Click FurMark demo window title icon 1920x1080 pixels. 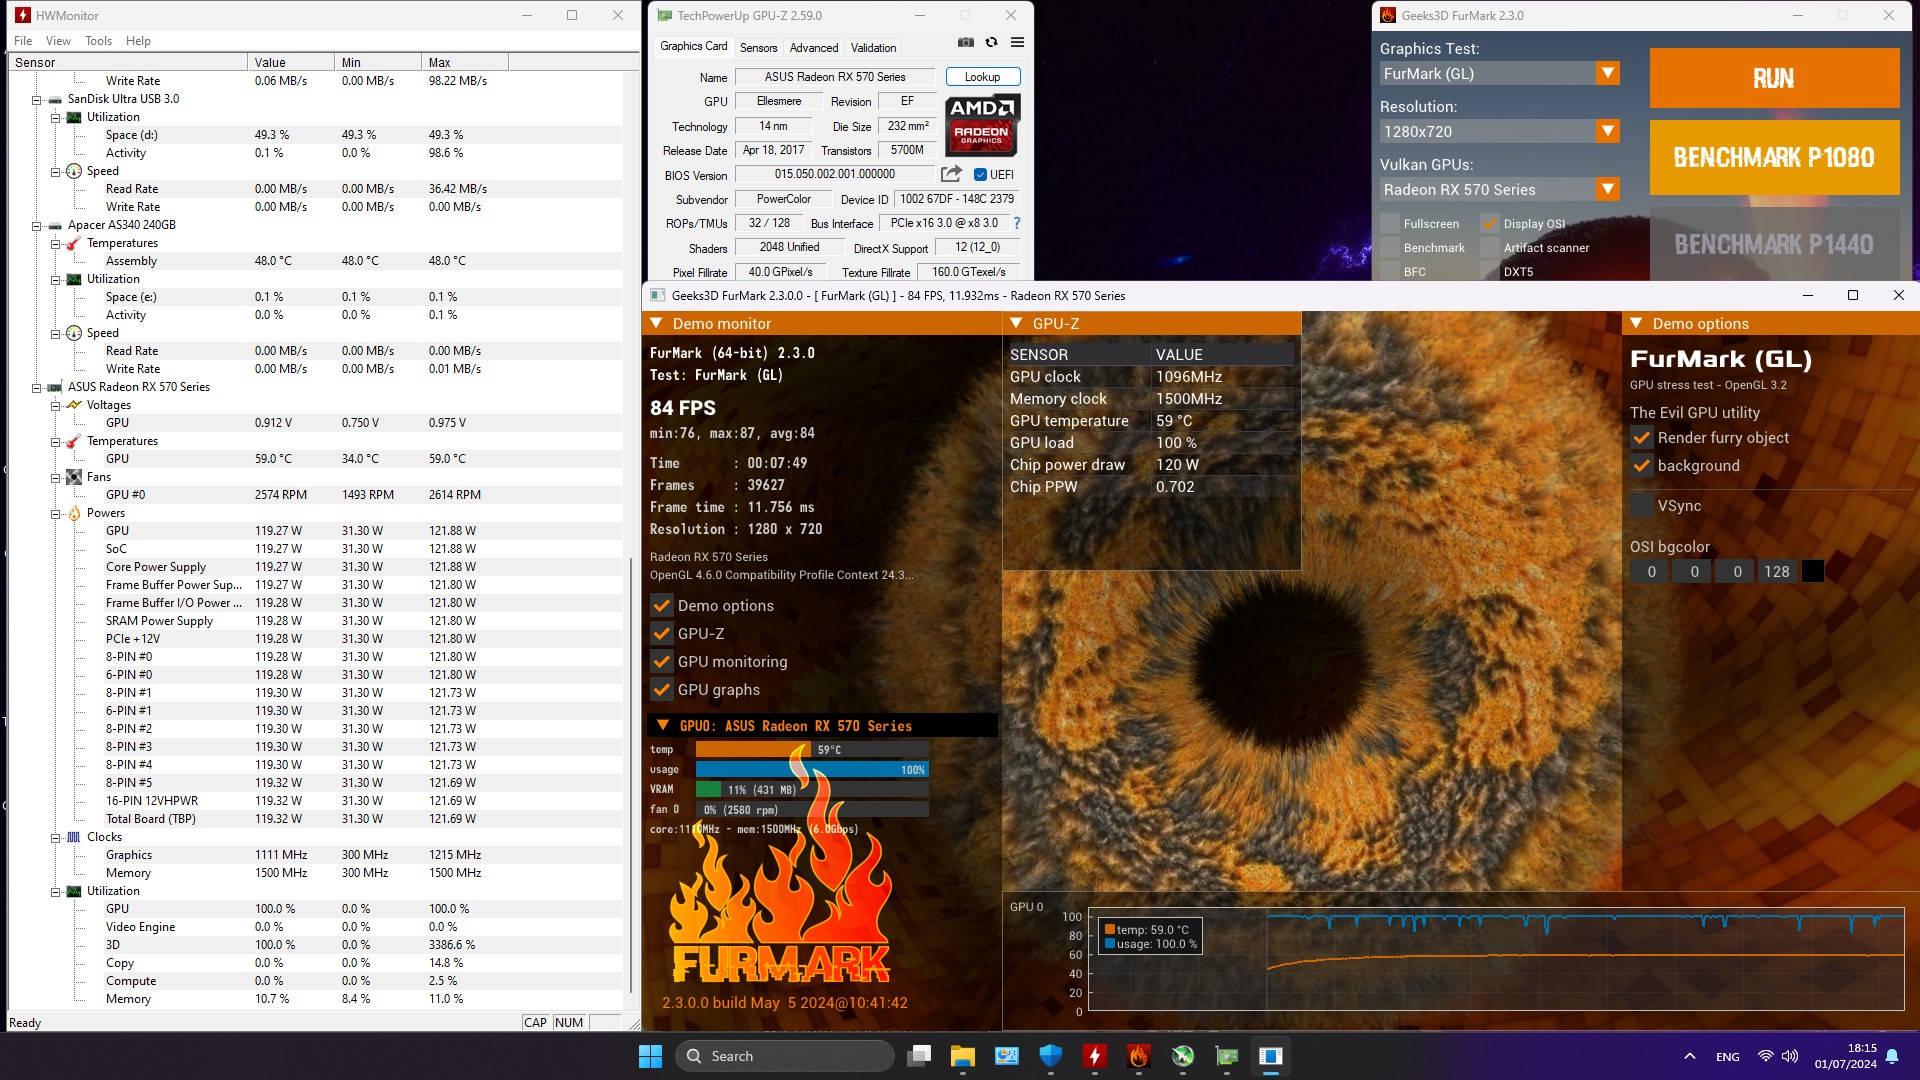[657, 295]
